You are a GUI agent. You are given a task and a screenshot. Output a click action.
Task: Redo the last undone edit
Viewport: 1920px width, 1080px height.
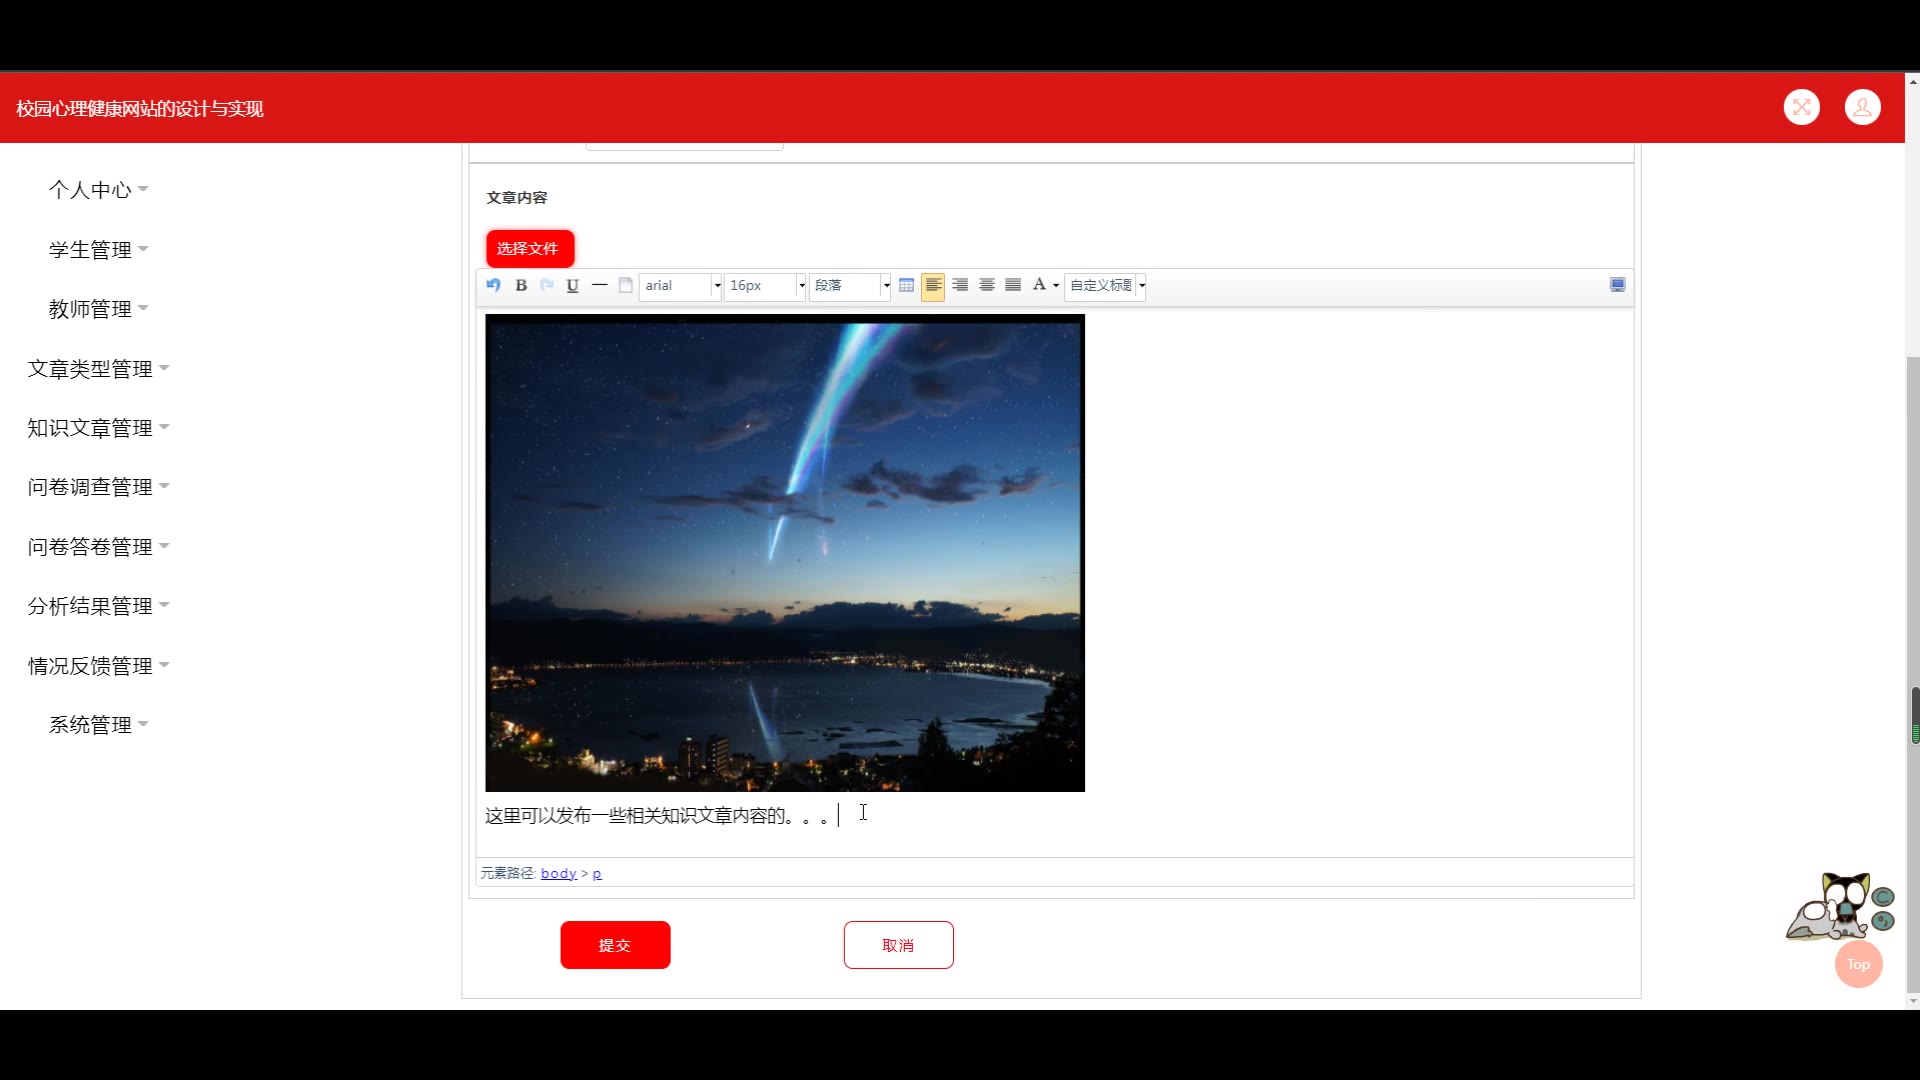[547, 285]
